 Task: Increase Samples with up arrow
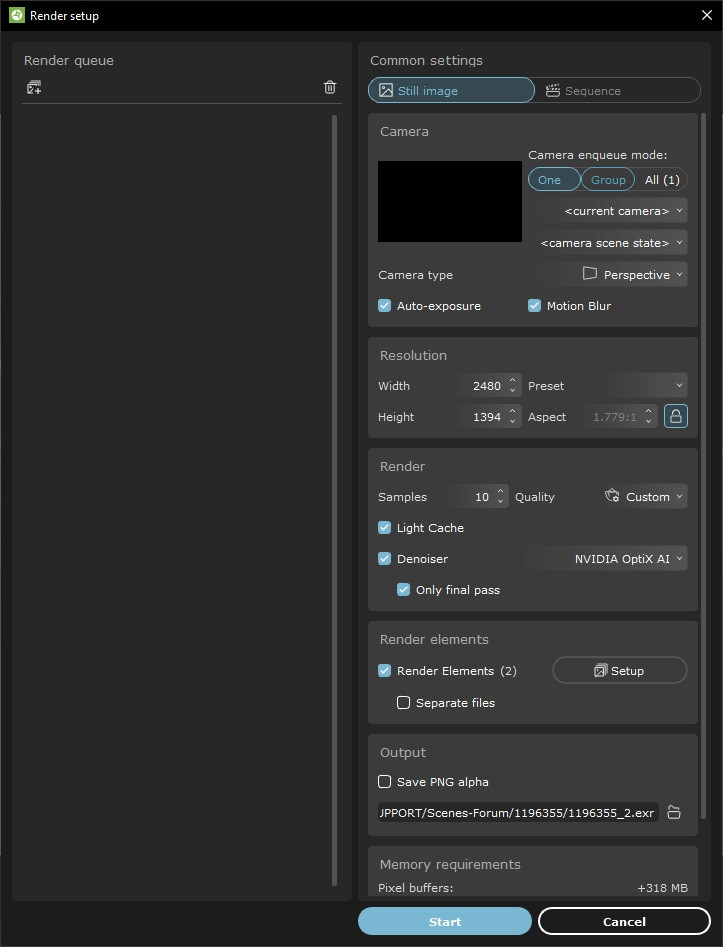[500, 491]
